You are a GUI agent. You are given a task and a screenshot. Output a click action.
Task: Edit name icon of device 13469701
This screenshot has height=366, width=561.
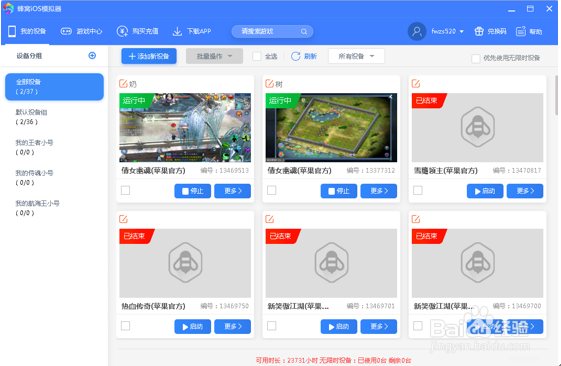(x=269, y=219)
